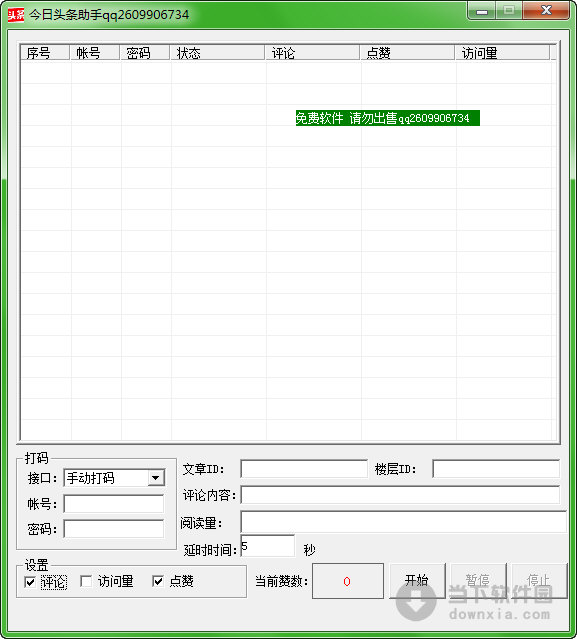Click the 访问量 column header
577x639 pixels.
pyautogui.click(x=502, y=53)
